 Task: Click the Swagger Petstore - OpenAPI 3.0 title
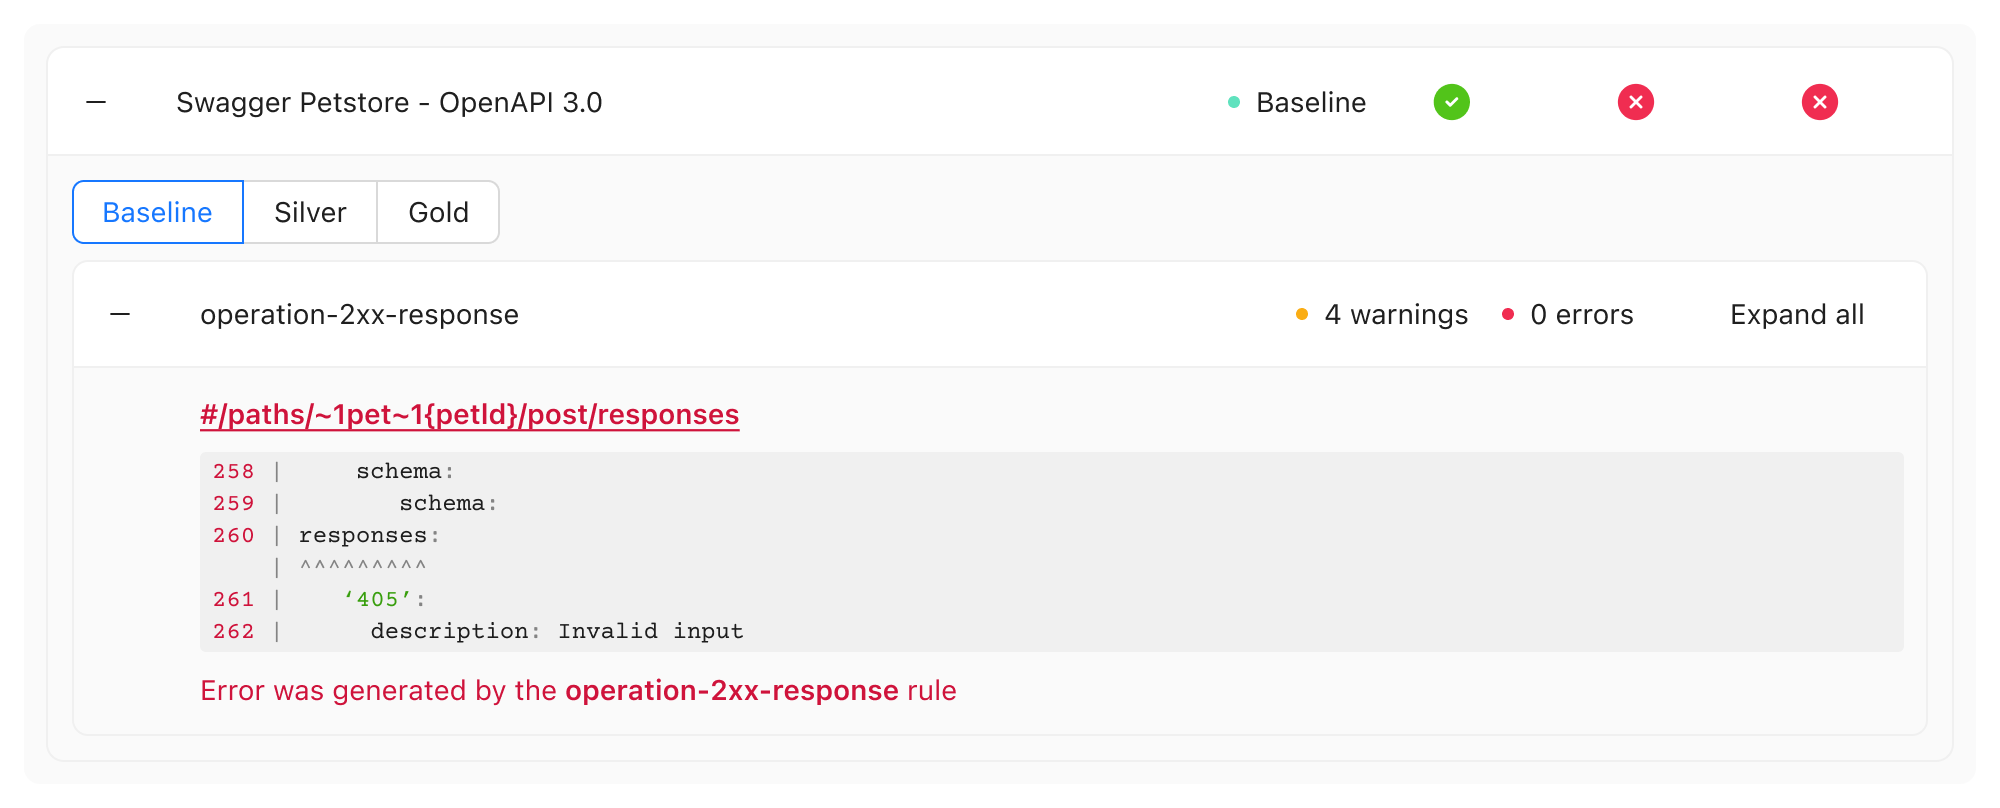click(x=389, y=102)
